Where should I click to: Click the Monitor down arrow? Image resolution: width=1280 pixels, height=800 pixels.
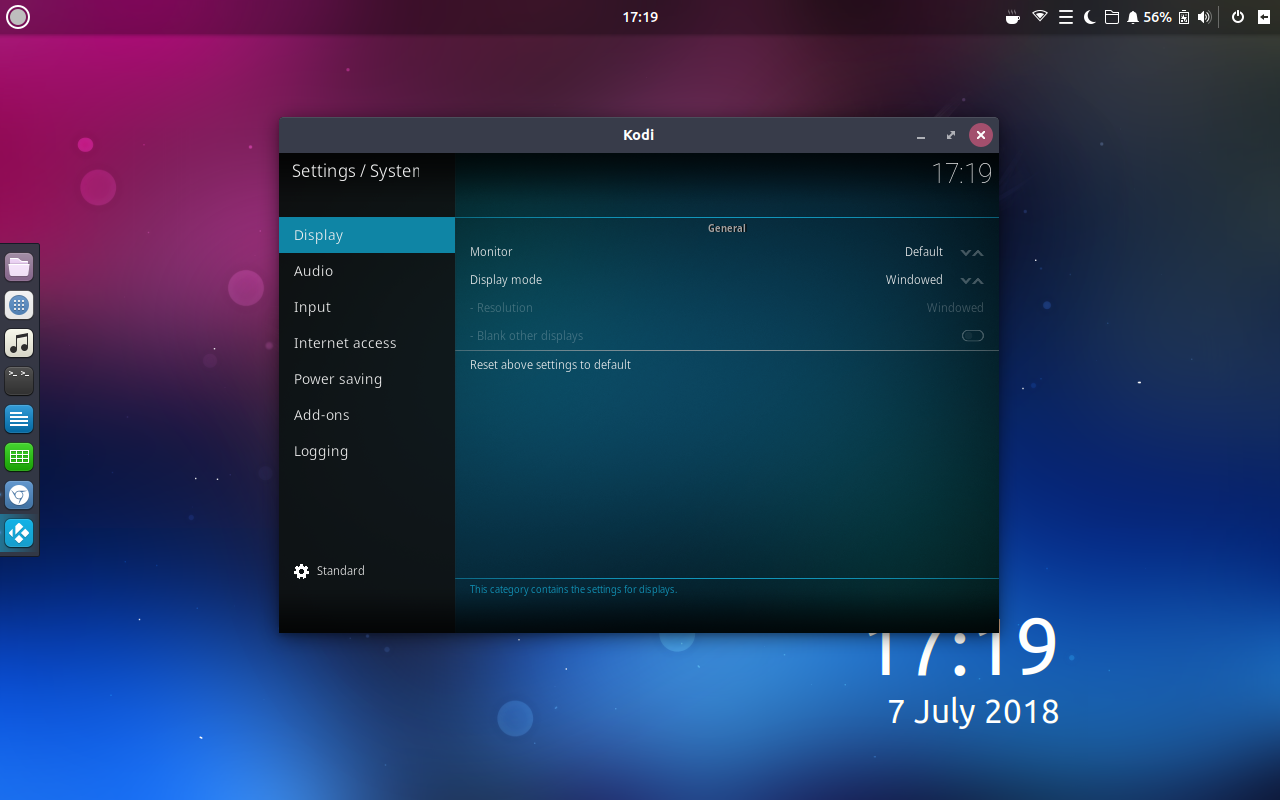[966, 253]
